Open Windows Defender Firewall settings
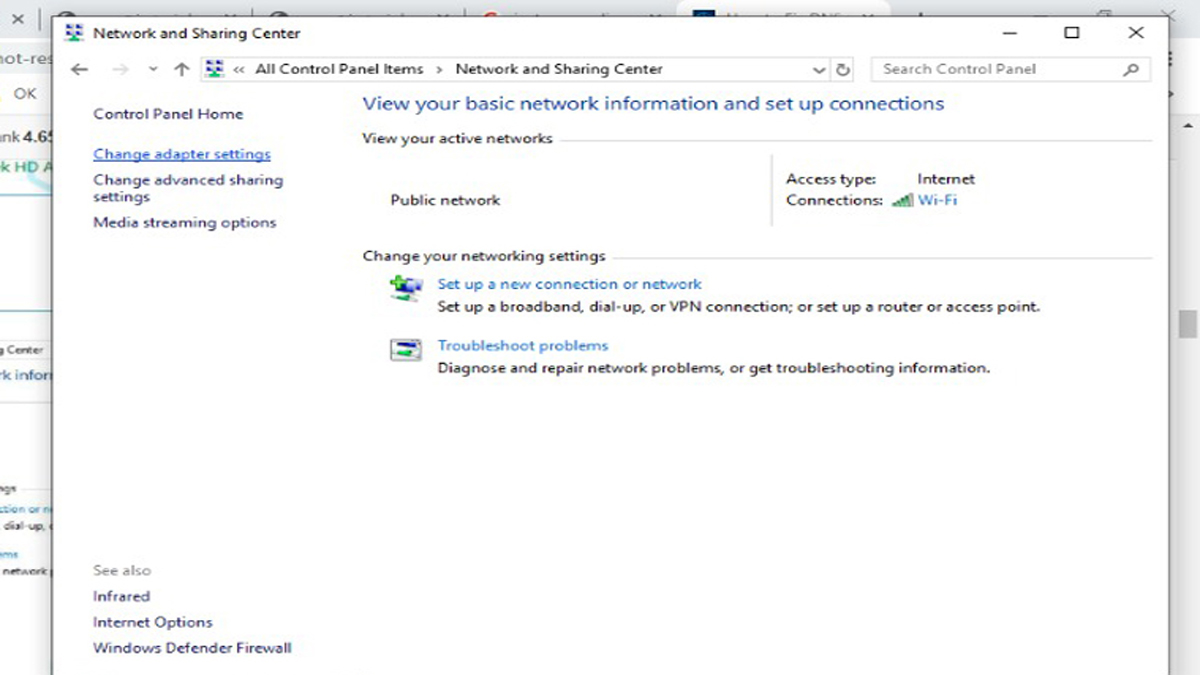Image resolution: width=1200 pixels, height=675 pixels. (192, 648)
